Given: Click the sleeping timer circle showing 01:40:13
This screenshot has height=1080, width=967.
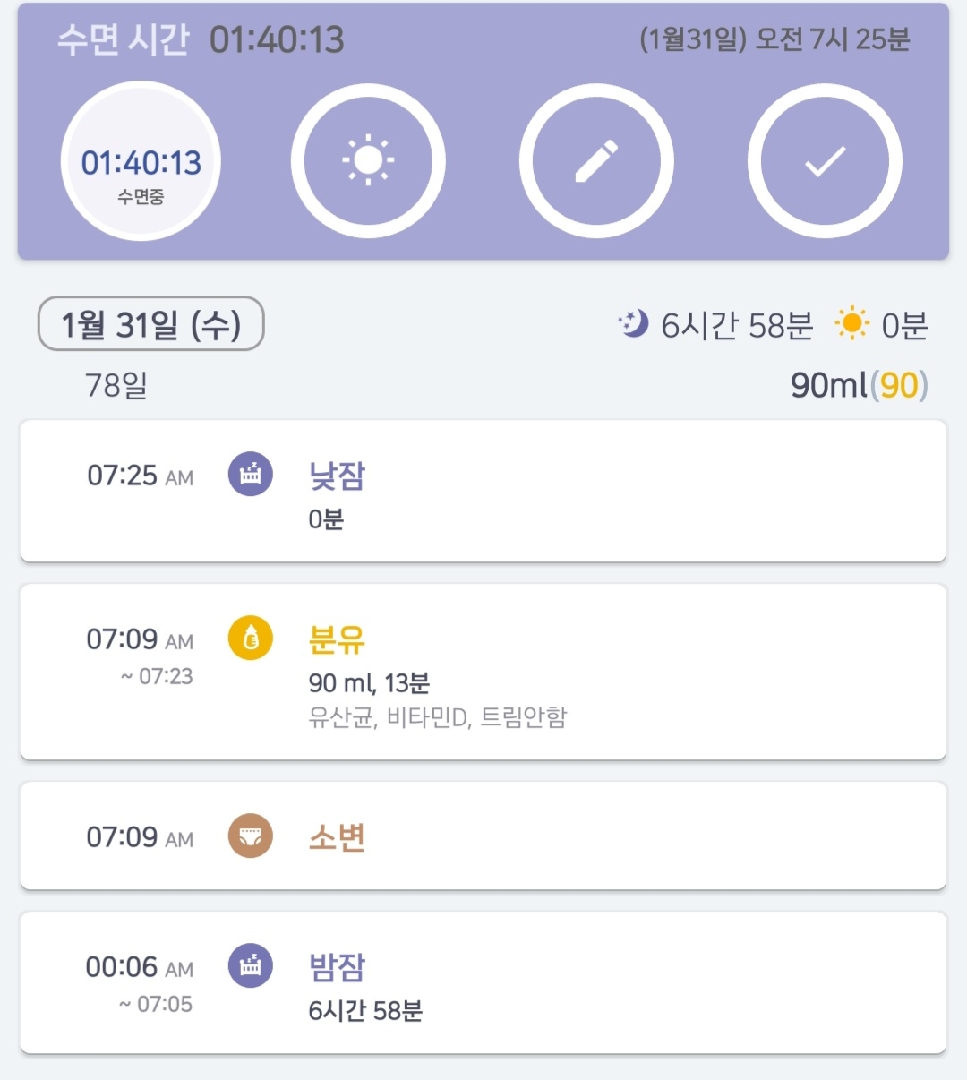Looking at the screenshot, I should point(141,162).
